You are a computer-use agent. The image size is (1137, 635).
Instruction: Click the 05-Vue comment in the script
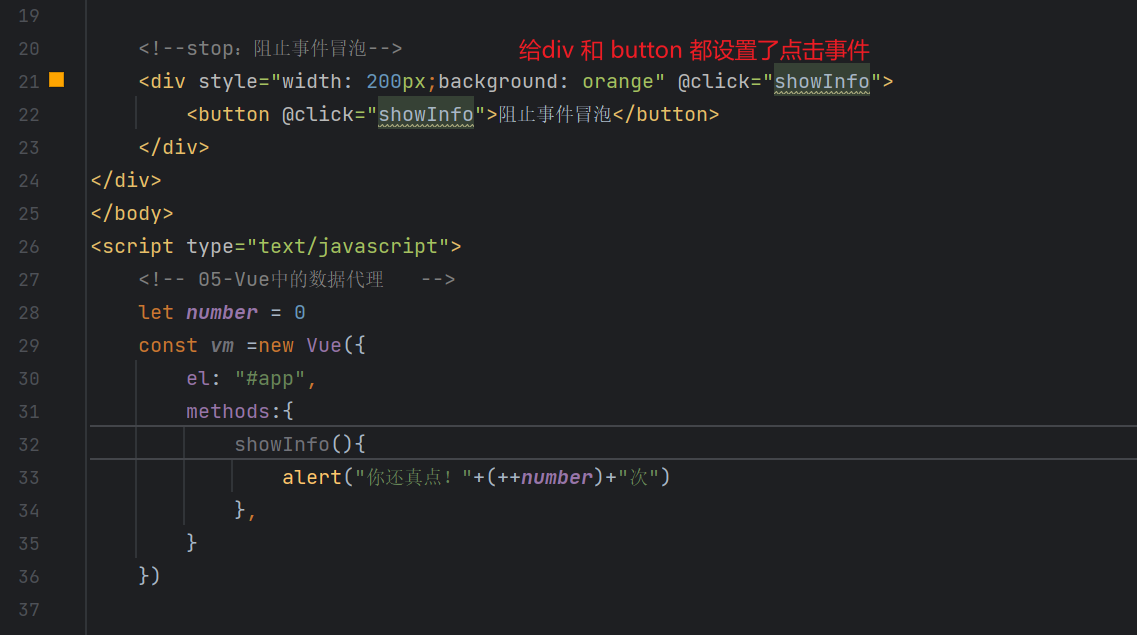click(x=297, y=279)
